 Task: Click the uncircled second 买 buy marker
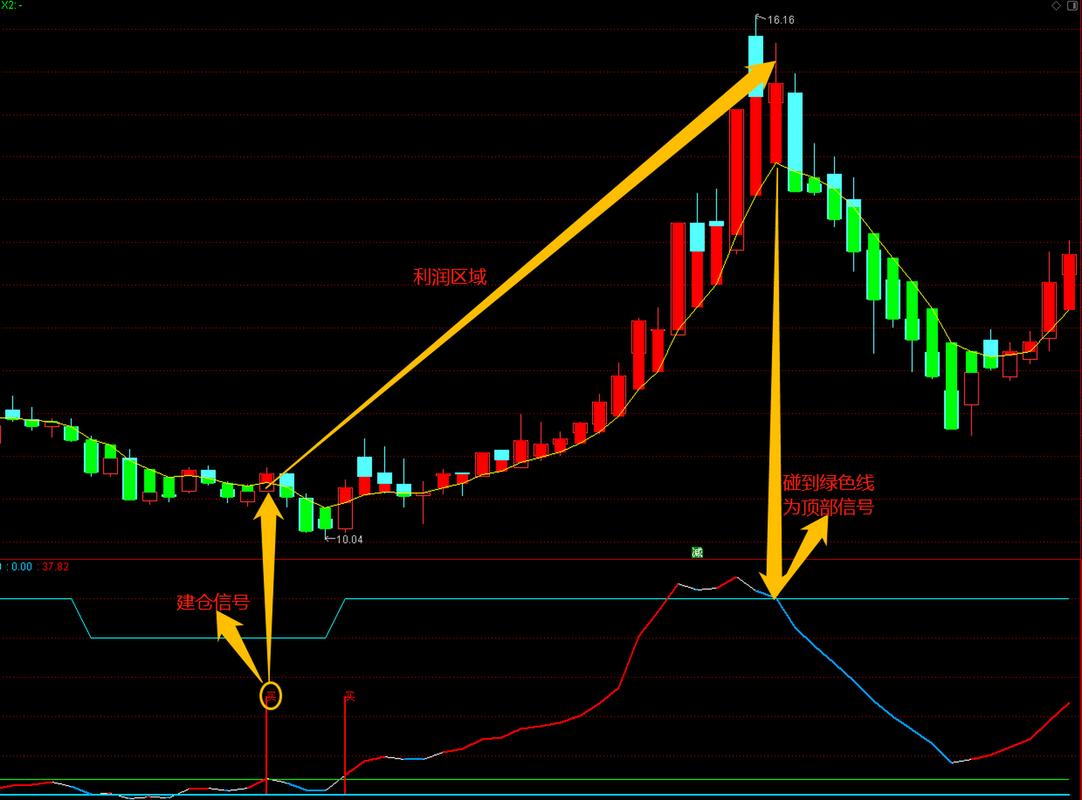coord(349,696)
